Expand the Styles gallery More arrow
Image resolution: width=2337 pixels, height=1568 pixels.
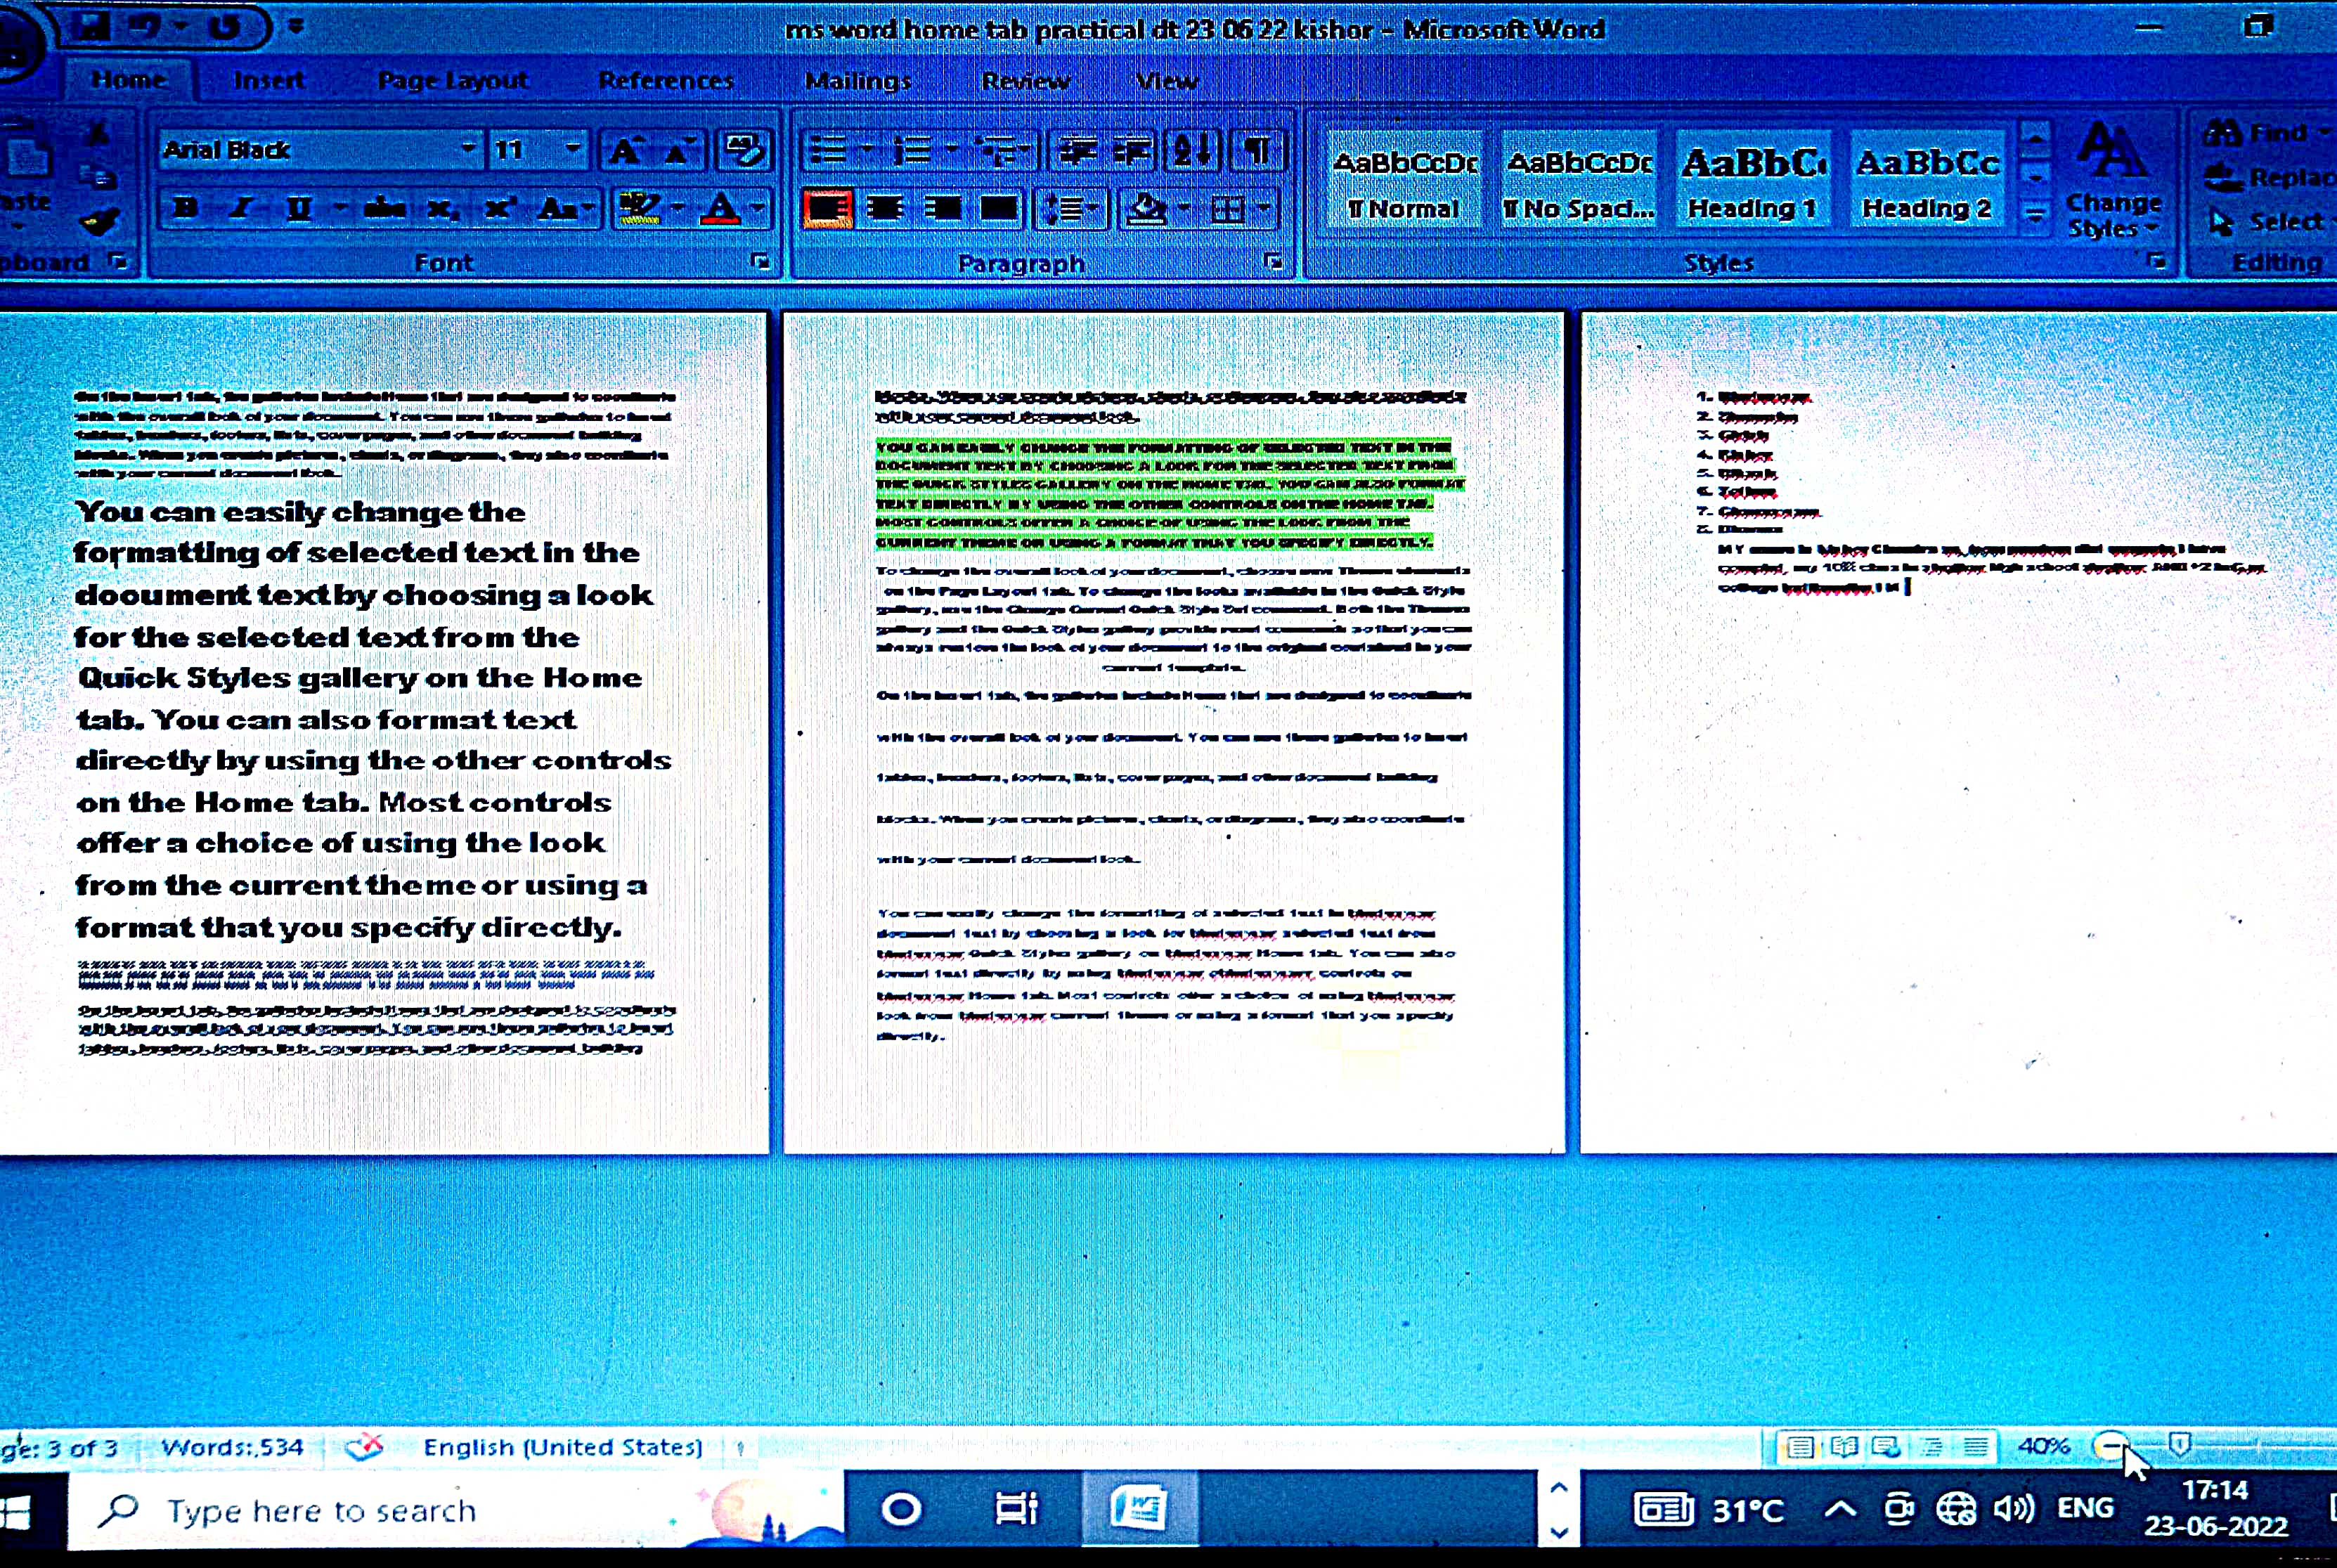(x=2035, y=215)
